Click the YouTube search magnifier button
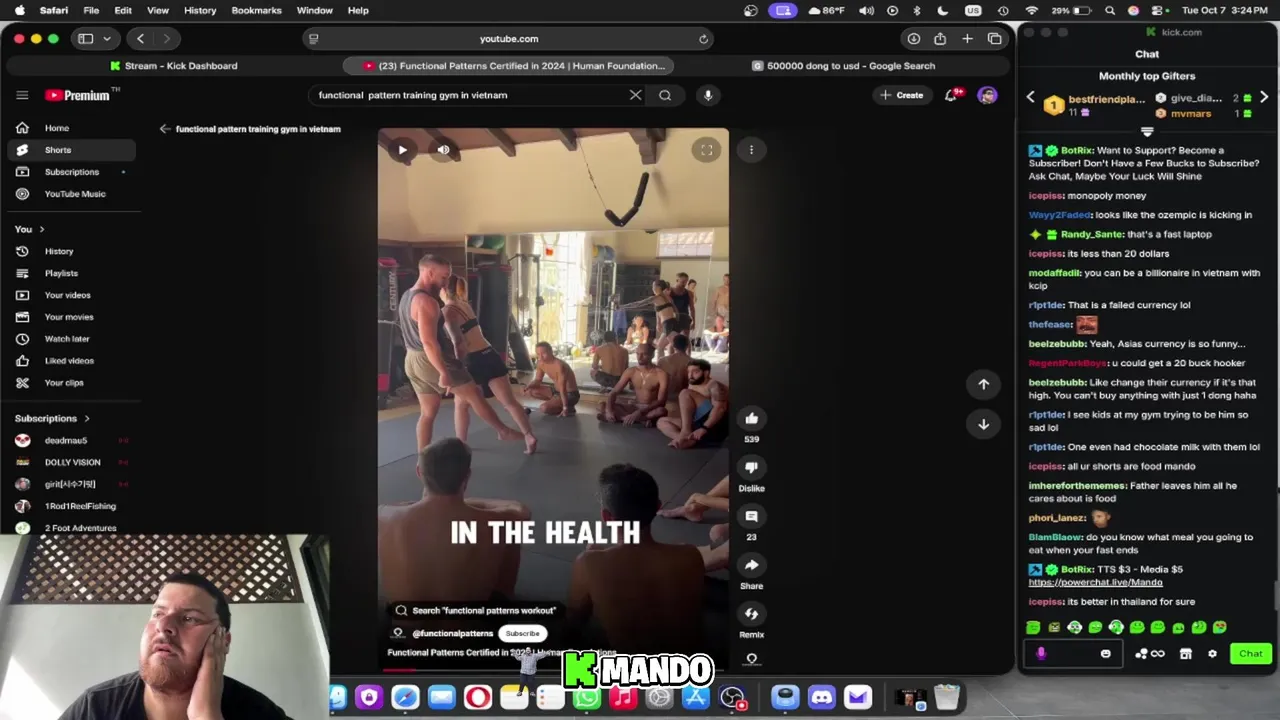The image size is (1280, 720). click(665, 95)
